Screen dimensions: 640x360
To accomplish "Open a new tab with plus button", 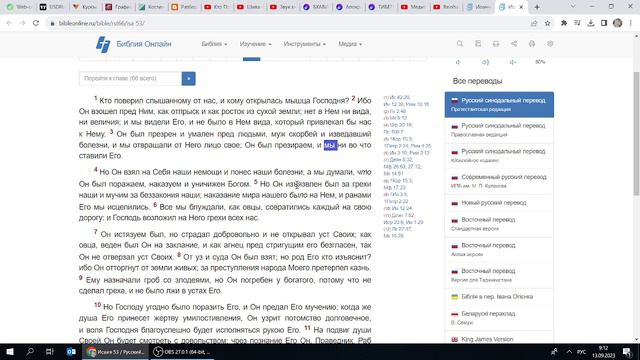I will (537, 7).
